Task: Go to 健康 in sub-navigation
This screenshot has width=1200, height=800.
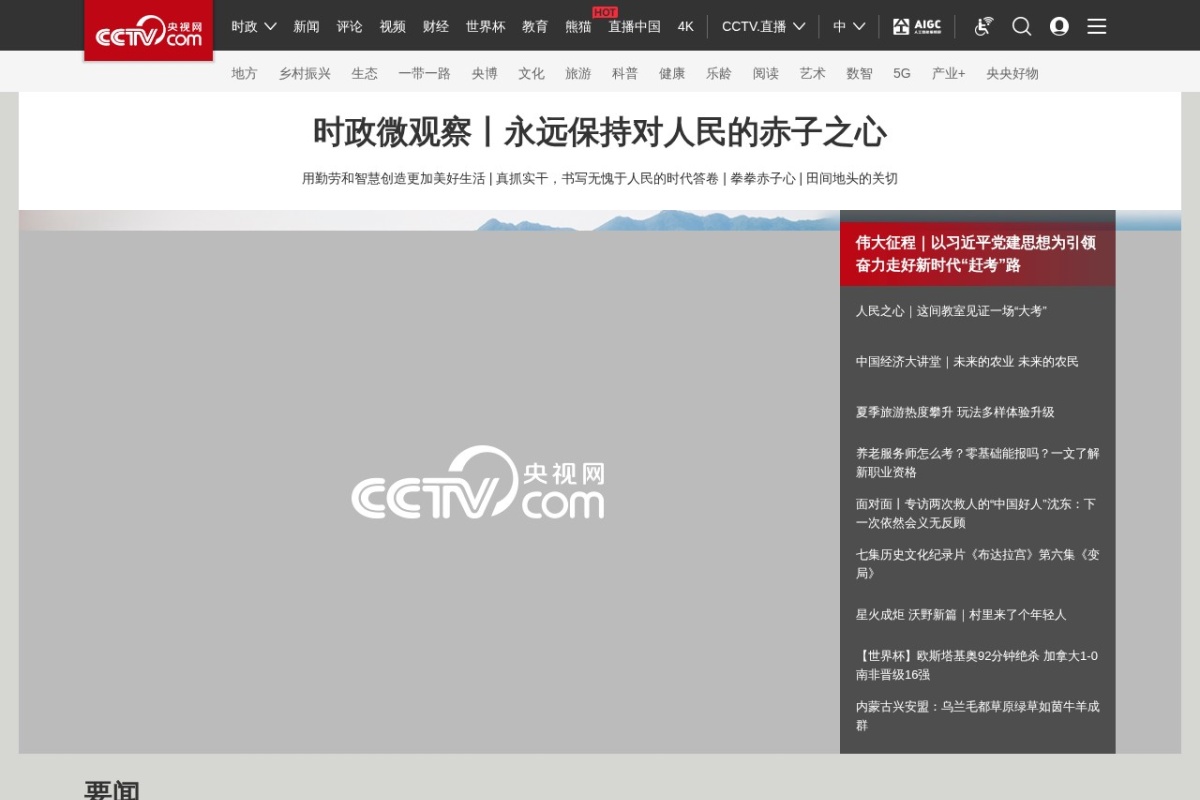Action: point(672,73)
